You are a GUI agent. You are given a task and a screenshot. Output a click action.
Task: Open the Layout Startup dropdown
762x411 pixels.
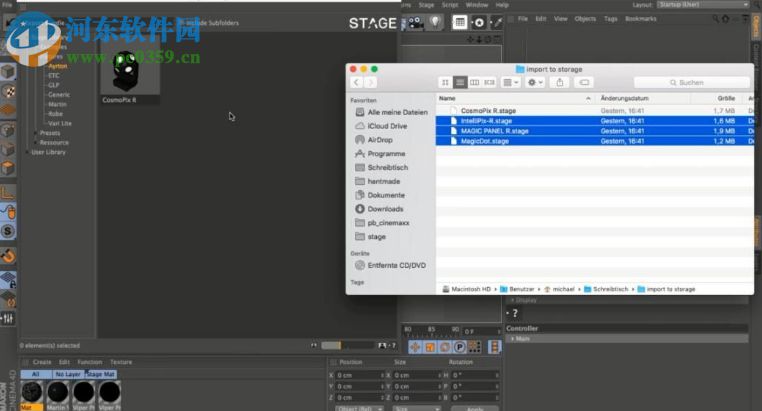coord(703,4)
